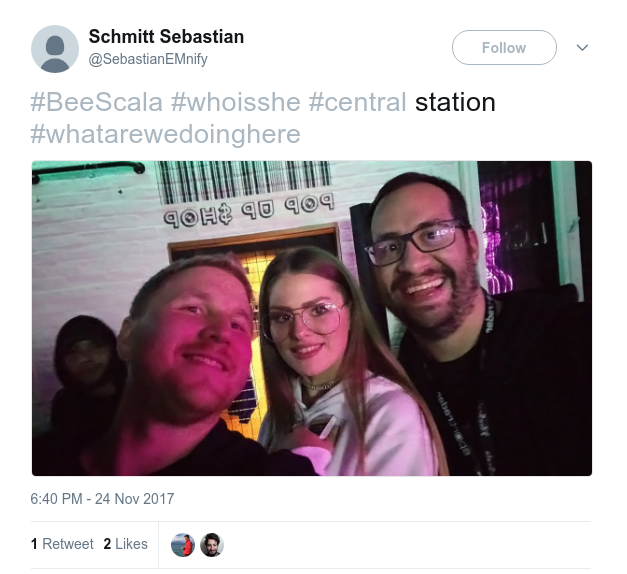Open the Schmitt Sebastian profile name
This screenshot has height=574, width=627.
click(x=166, y=36)
